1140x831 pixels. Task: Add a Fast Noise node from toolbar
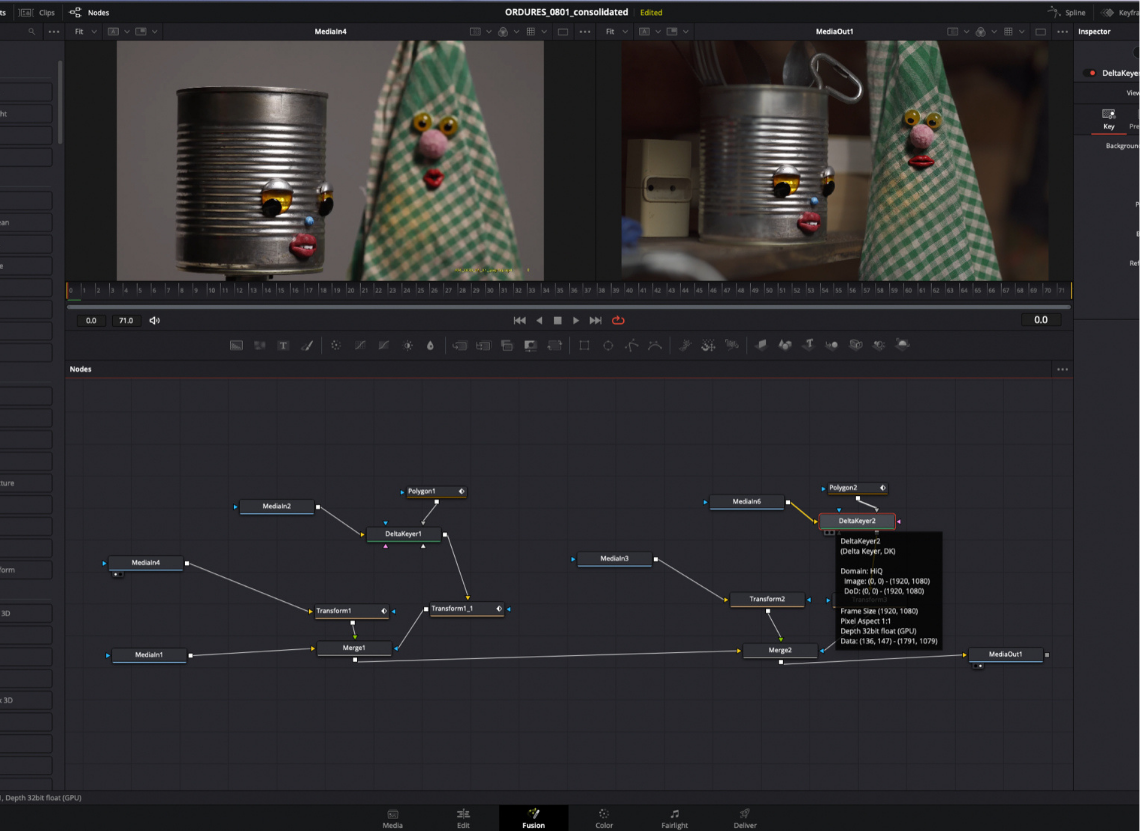[260, 345]
